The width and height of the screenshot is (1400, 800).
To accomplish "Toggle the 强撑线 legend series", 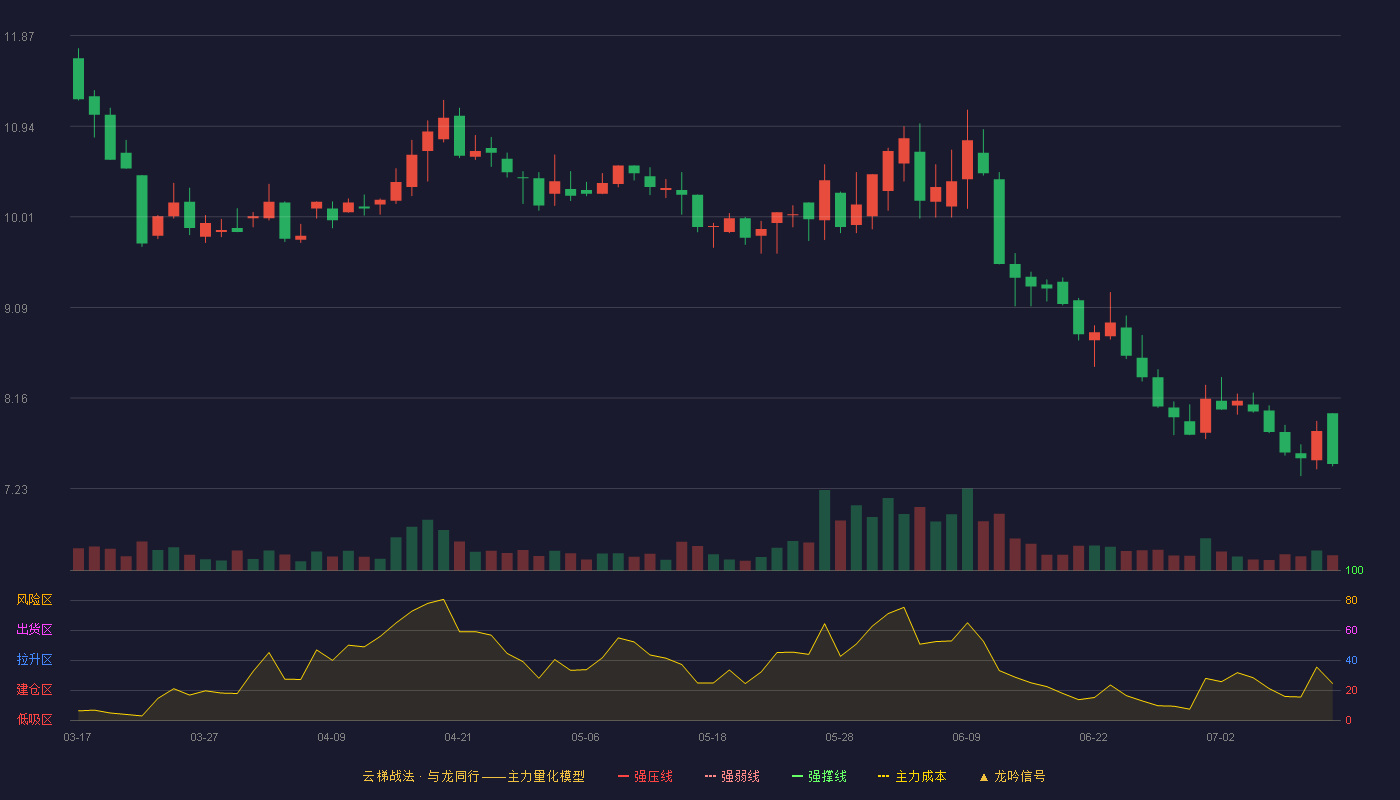I will pyautogui.click(x=819, y=776).
